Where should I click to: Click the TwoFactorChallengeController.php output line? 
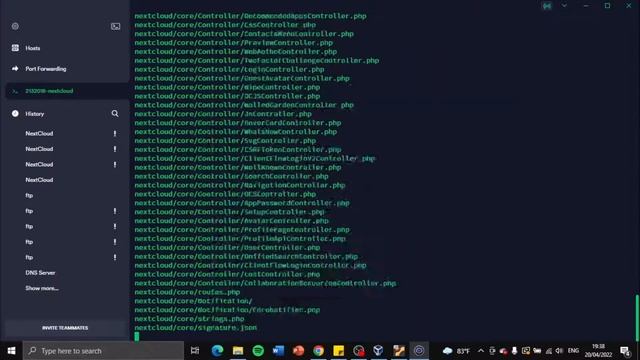pos(257,60)
